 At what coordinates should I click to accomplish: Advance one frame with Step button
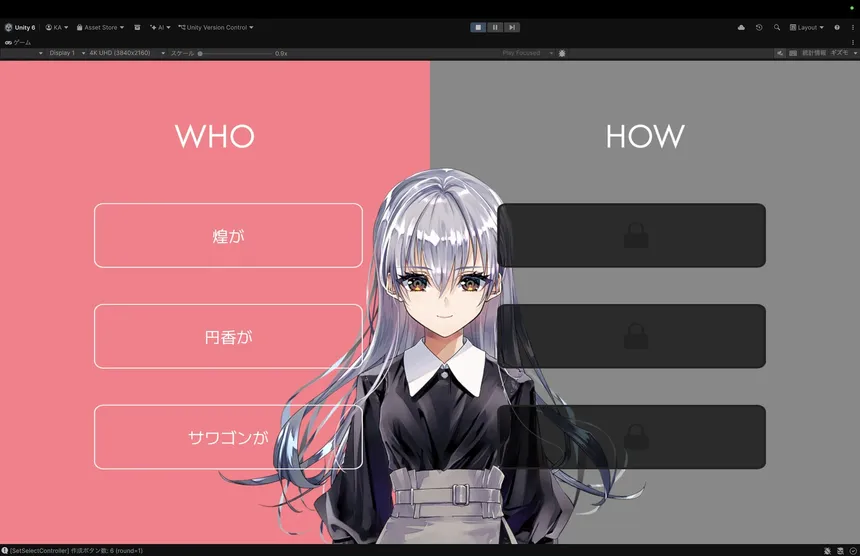point(512,27)
